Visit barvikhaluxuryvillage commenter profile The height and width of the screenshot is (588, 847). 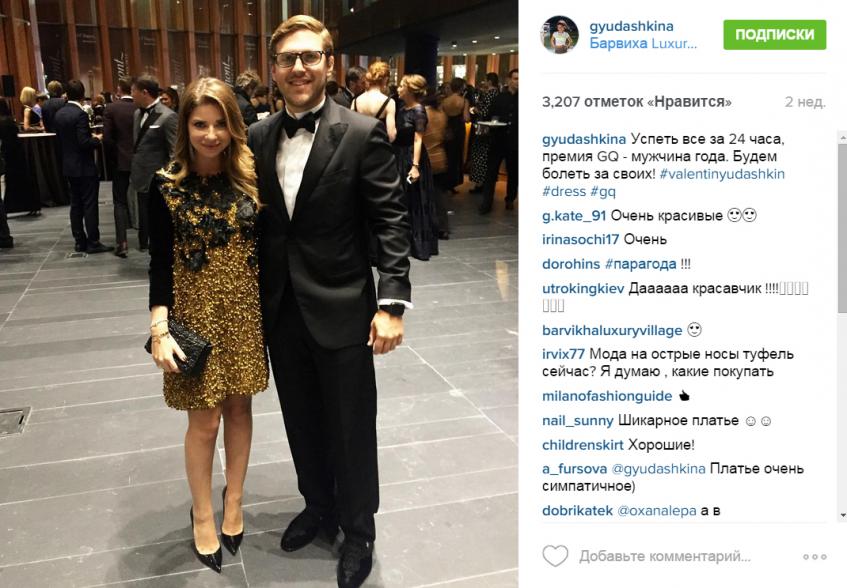612,330
